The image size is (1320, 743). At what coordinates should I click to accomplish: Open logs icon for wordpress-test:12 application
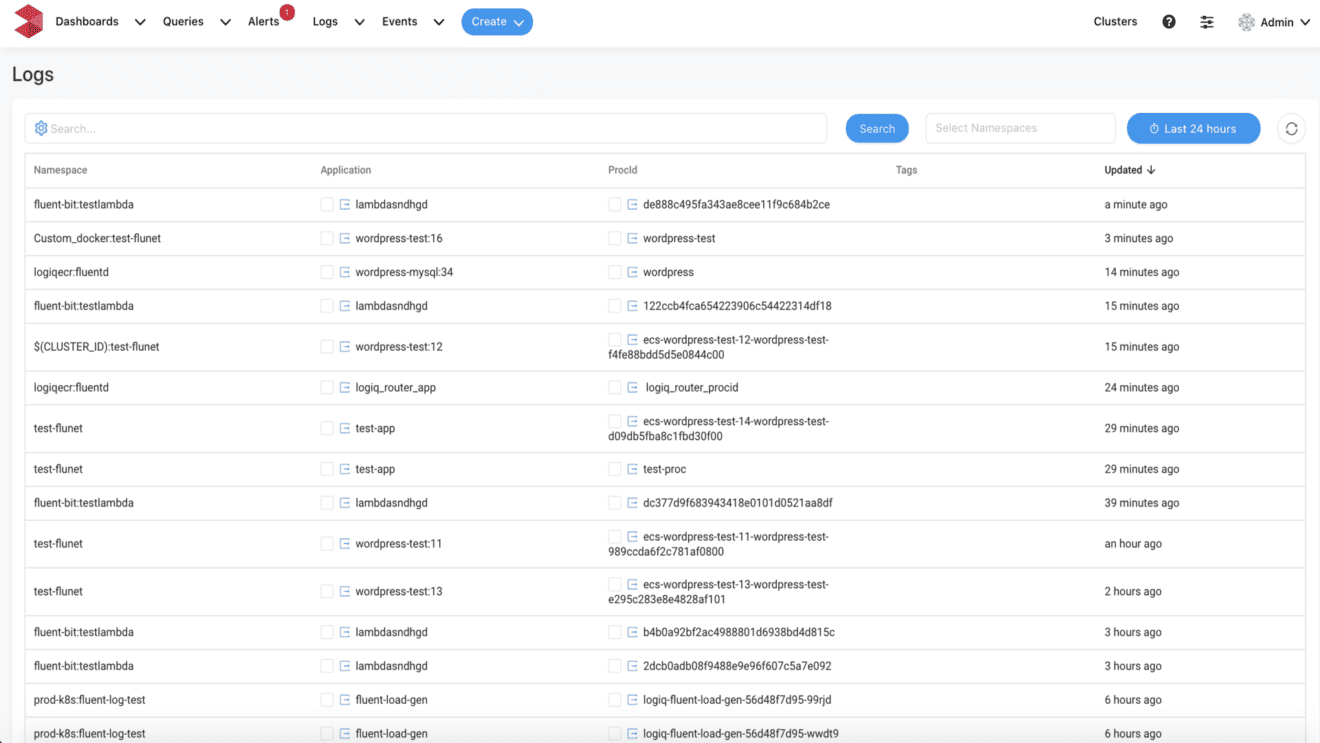click(x=345, y=347)
